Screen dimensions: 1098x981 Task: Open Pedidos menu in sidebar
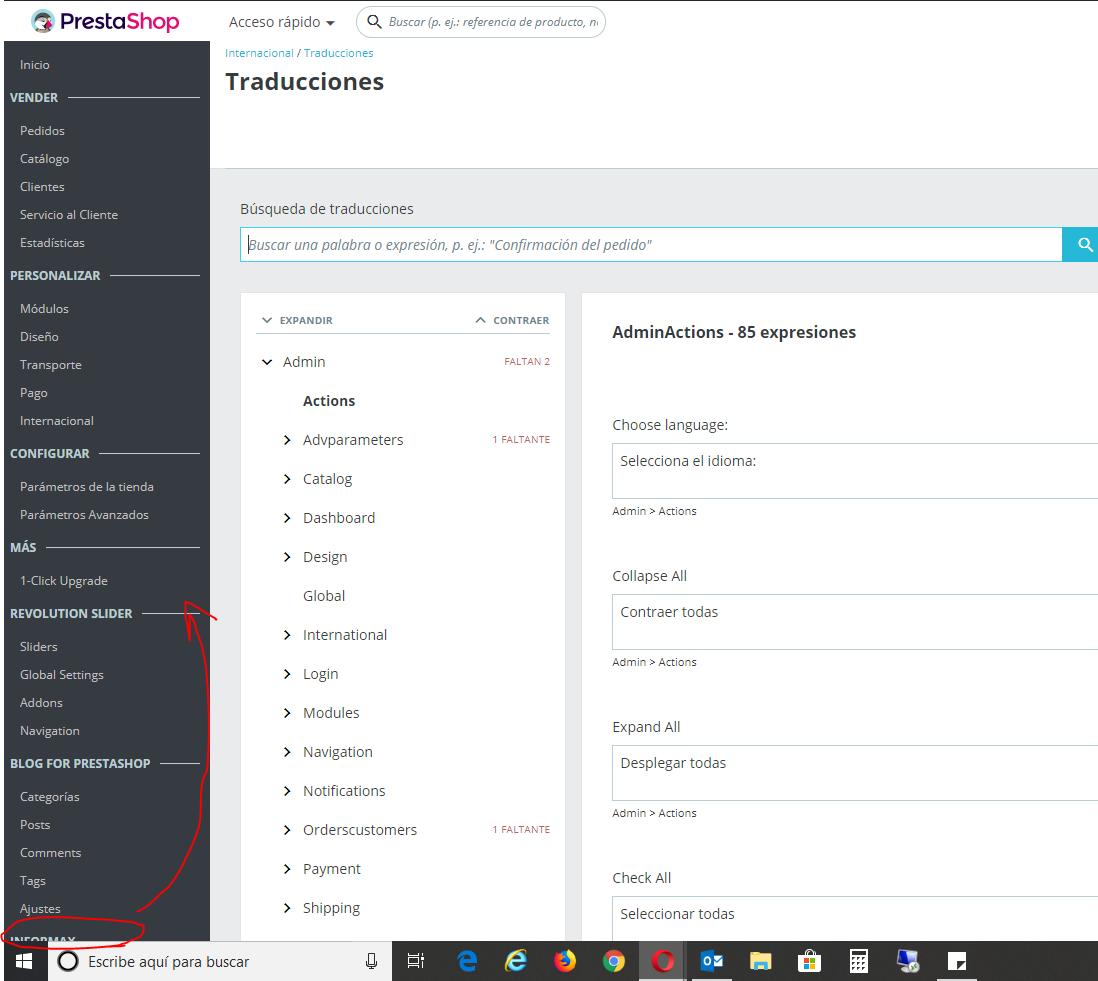click(42, 131)
